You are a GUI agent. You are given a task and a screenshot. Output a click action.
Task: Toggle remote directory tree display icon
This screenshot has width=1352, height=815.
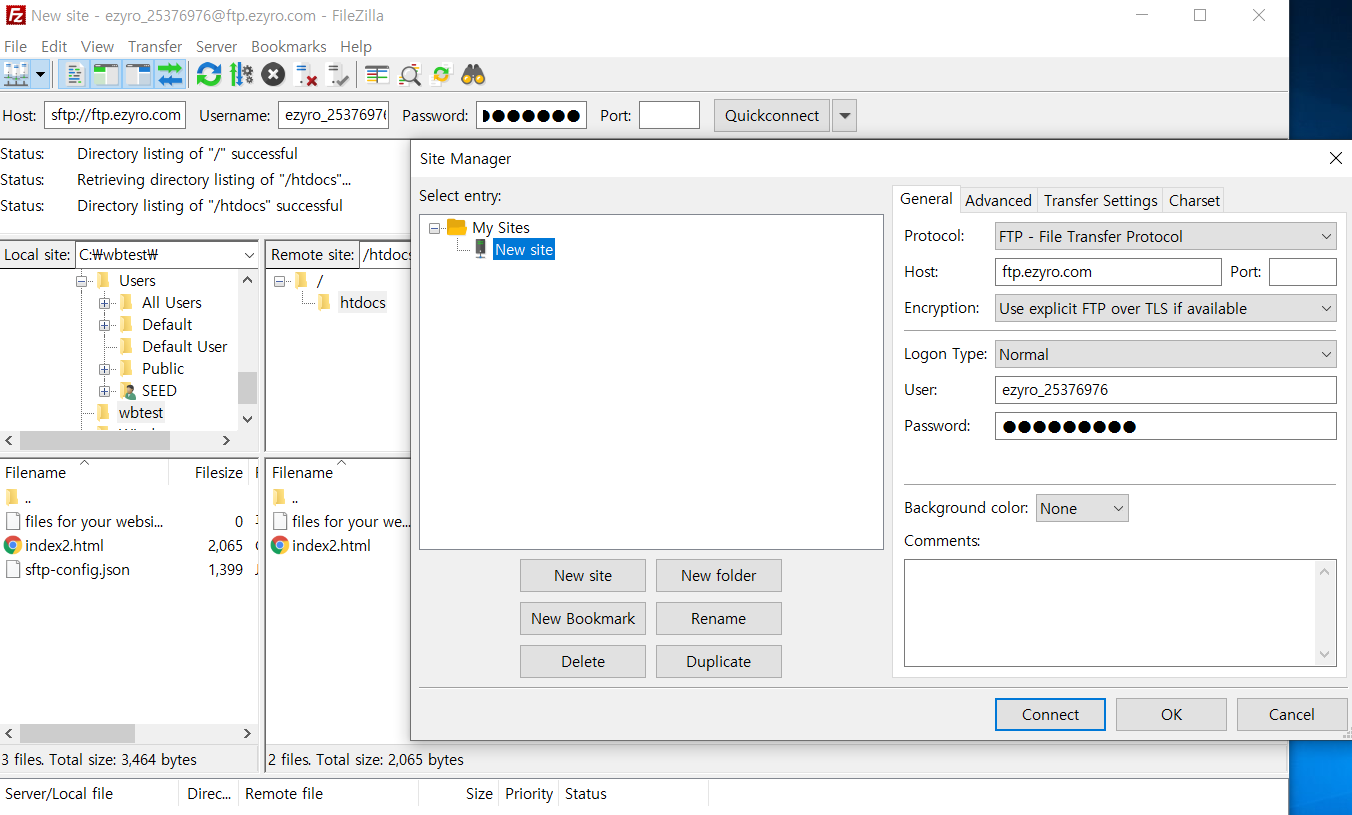click(138, 74)
